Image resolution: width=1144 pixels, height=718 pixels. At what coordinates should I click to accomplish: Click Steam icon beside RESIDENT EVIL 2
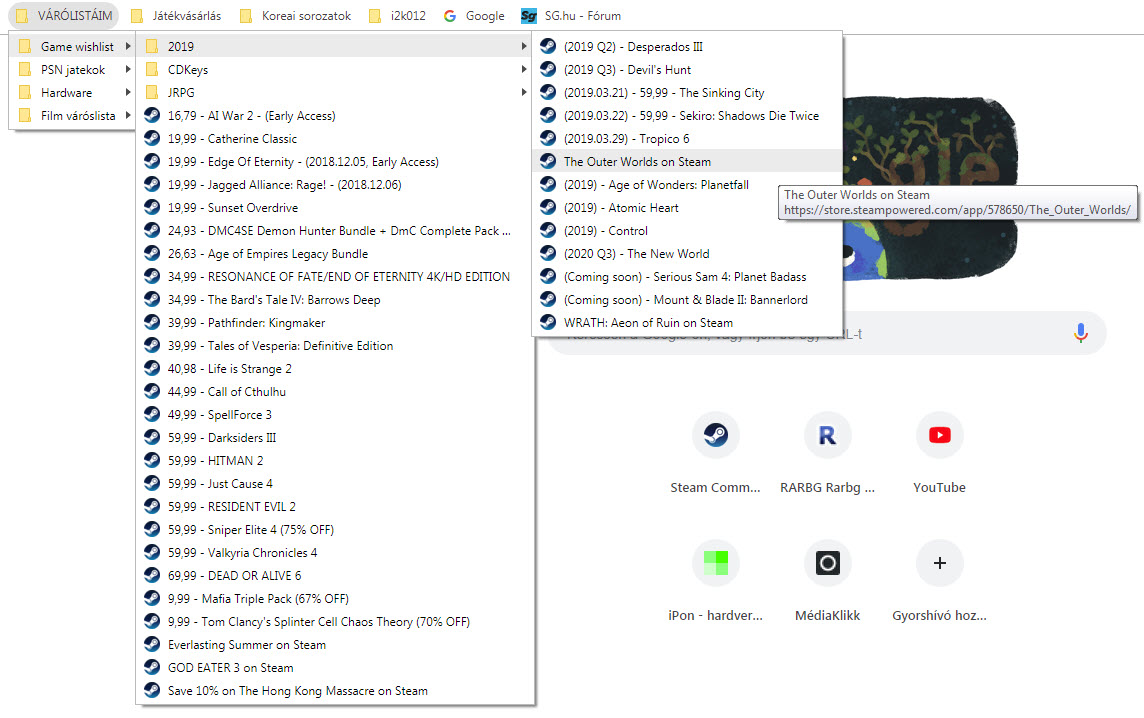coord(152,506)
